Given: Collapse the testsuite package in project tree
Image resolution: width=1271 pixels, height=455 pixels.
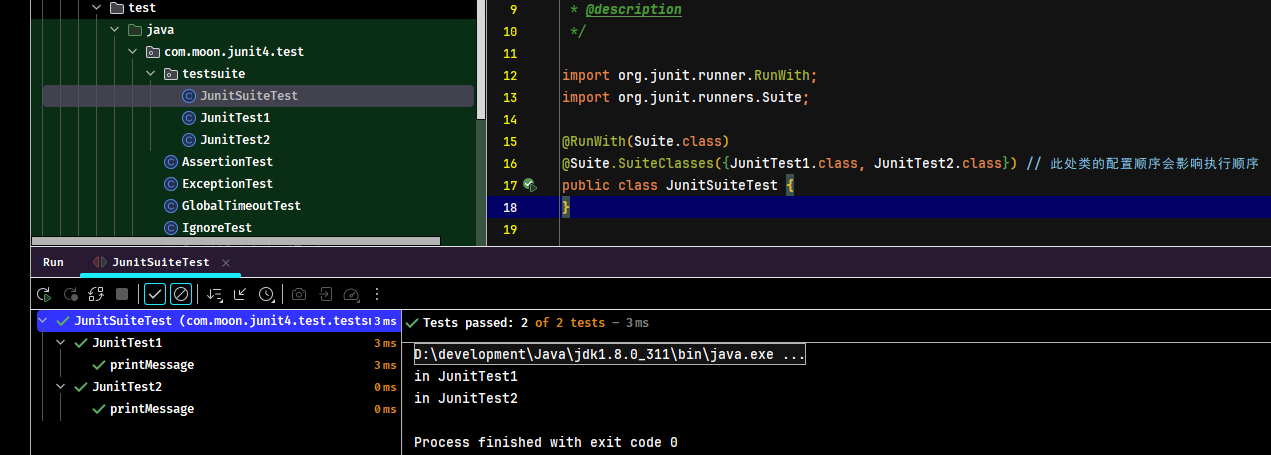Looking at the screenshot, I should pos(151,74).
